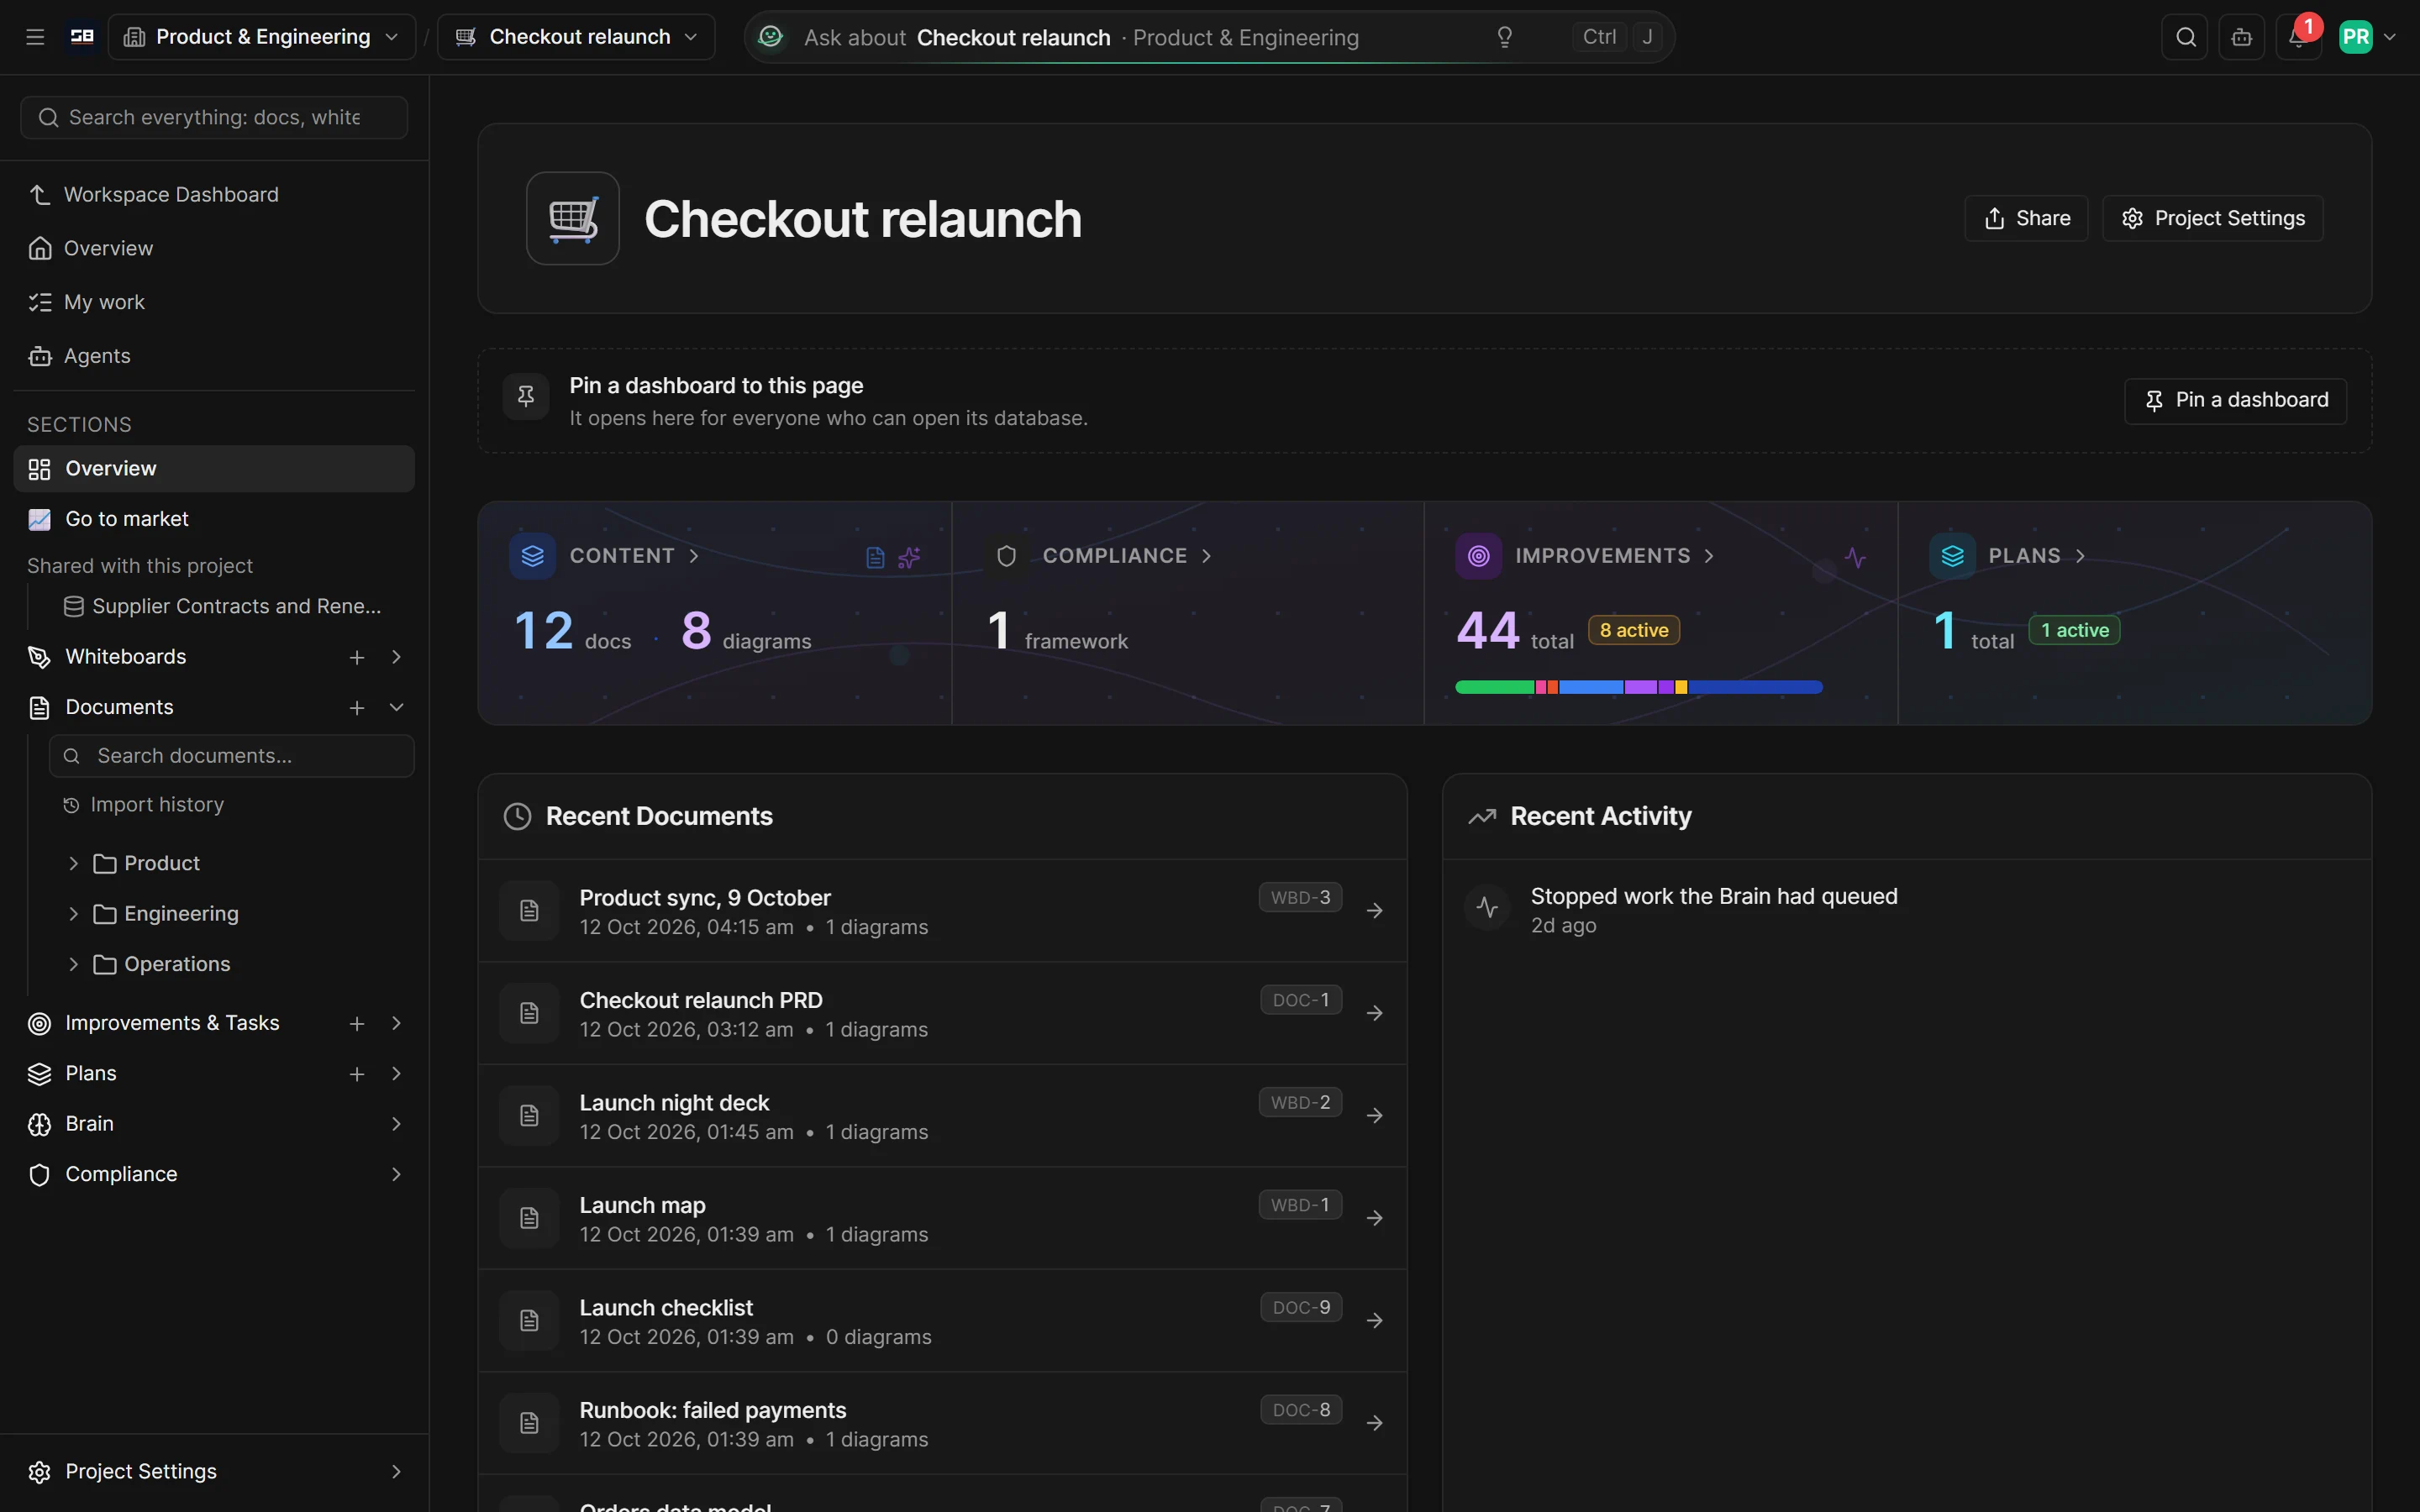Add a new plan with plus icon
Screen dimensions: 2420x1512
pos(357,1073)
